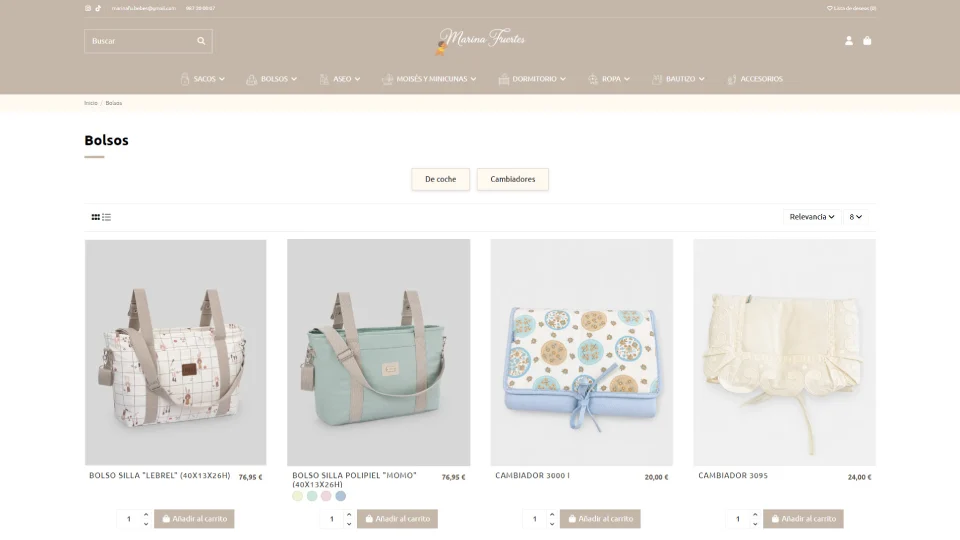Open the TikTok profile icon

tap(98, 8)
